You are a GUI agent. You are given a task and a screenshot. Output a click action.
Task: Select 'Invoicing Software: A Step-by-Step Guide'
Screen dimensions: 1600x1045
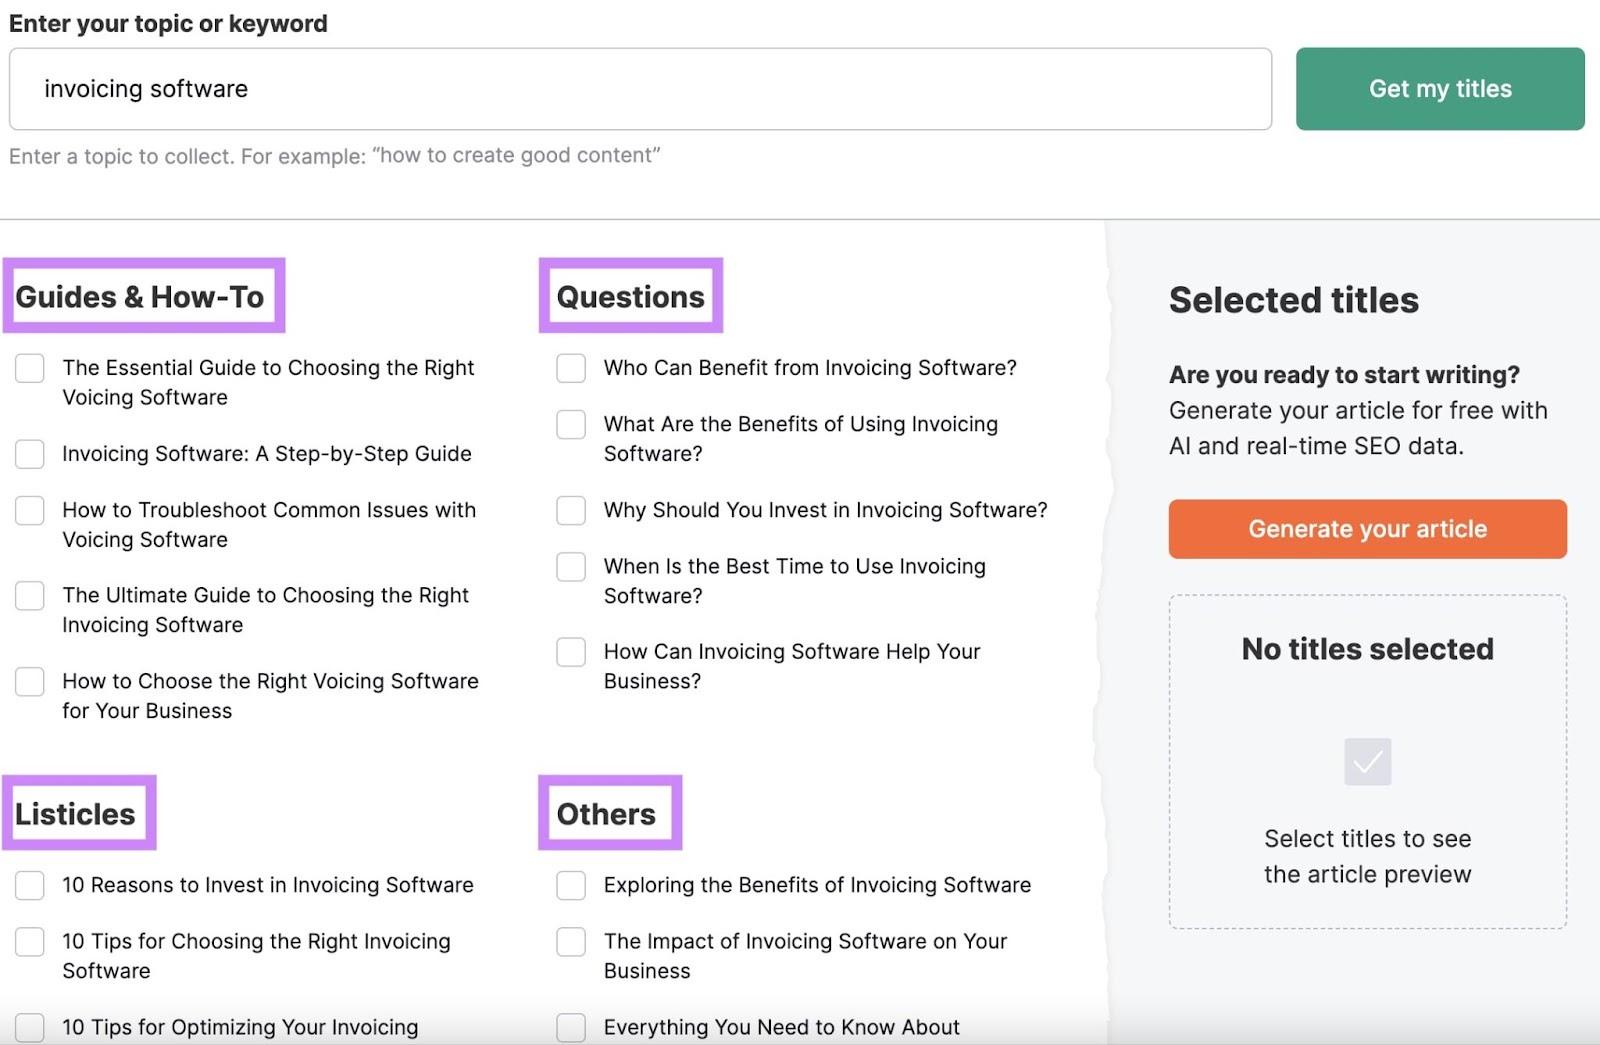[x=29, y=454]
